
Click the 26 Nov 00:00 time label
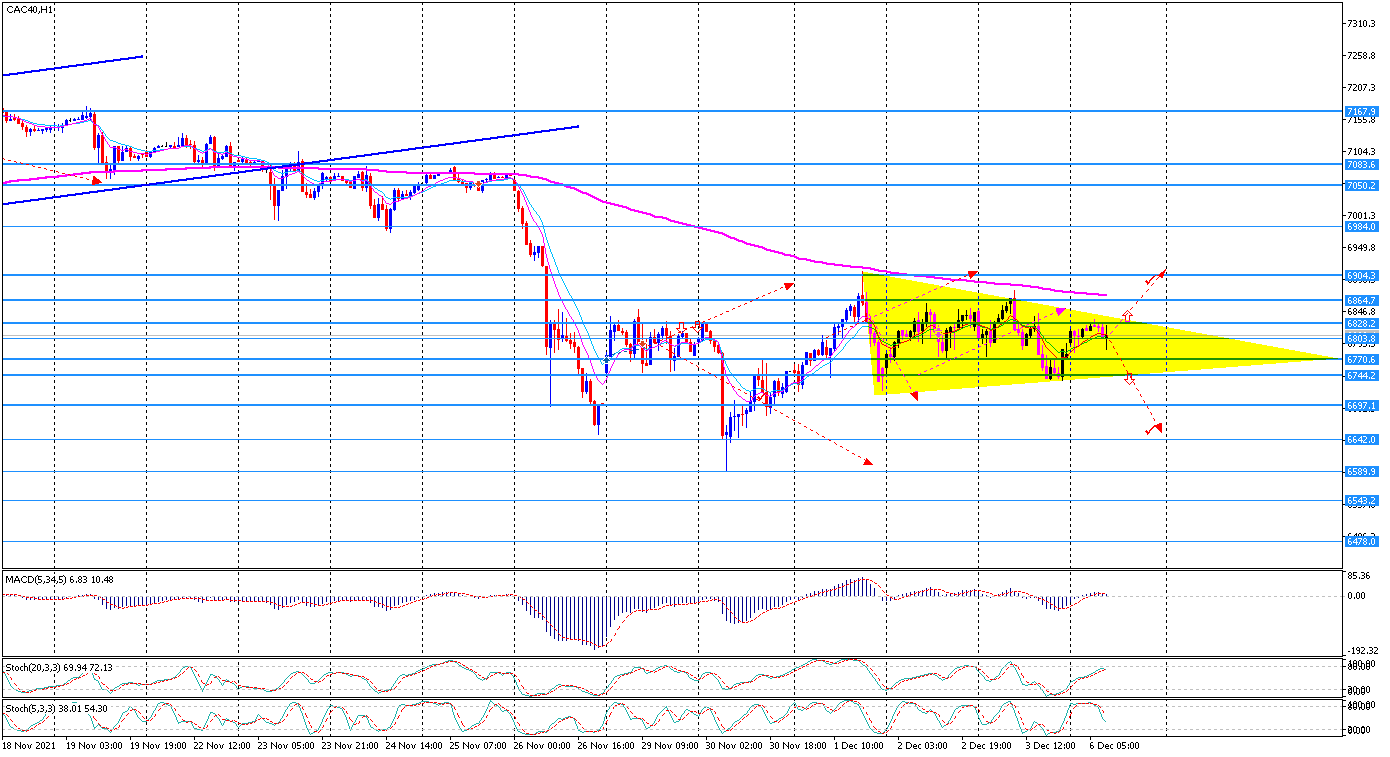[541, 745]
